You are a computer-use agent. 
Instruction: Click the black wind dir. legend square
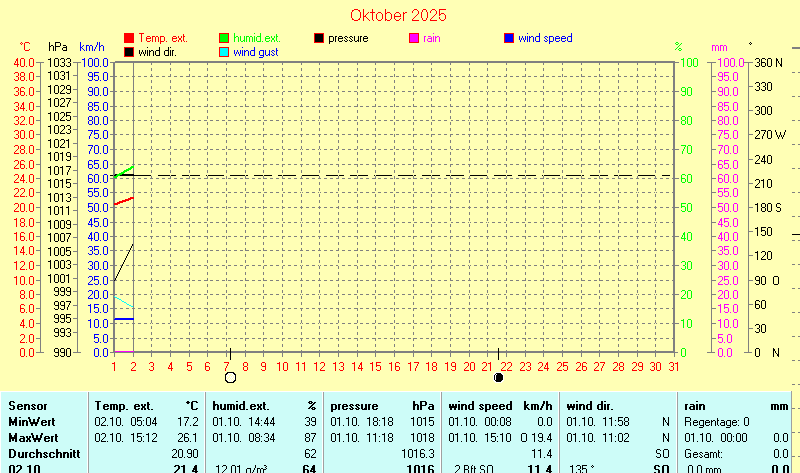pyautogui.click(x=129, y=52)
